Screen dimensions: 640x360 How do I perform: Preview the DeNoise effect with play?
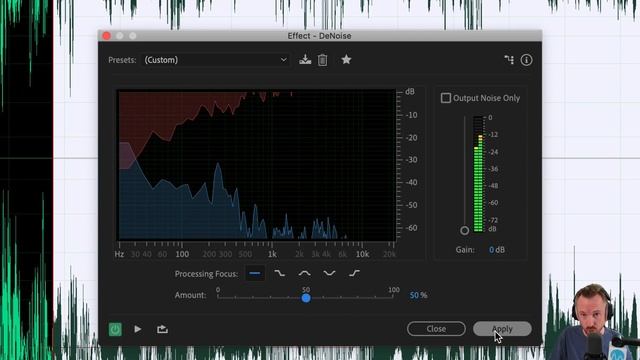pyautogui.click(x=138, y=329)
